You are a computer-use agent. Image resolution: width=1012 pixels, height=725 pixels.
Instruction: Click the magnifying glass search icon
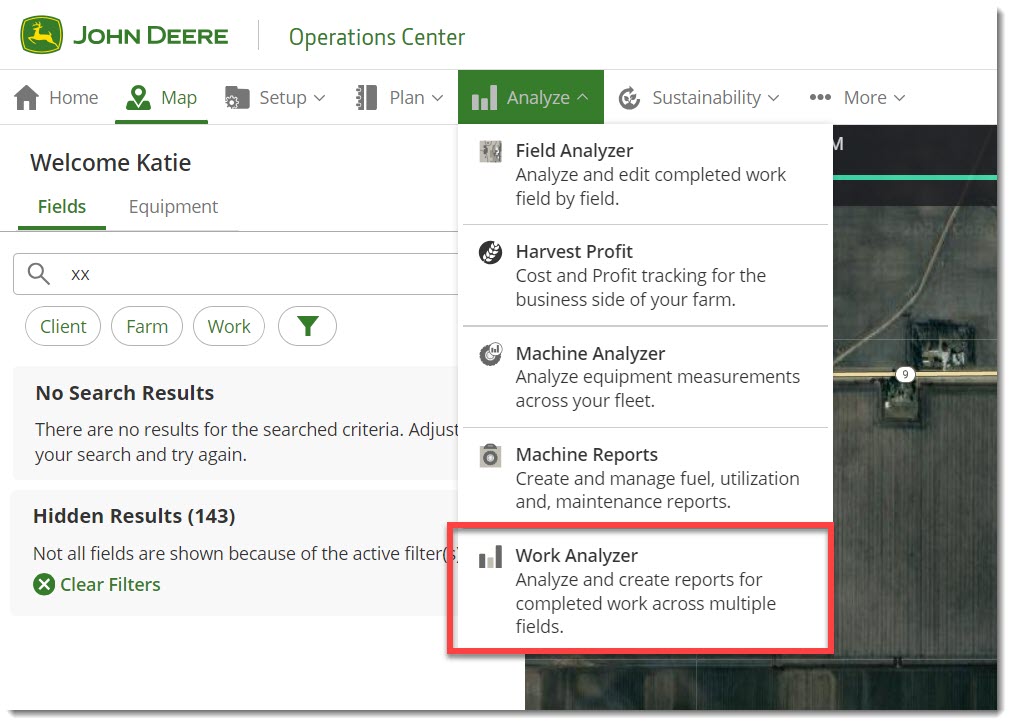tap(39, 274)
